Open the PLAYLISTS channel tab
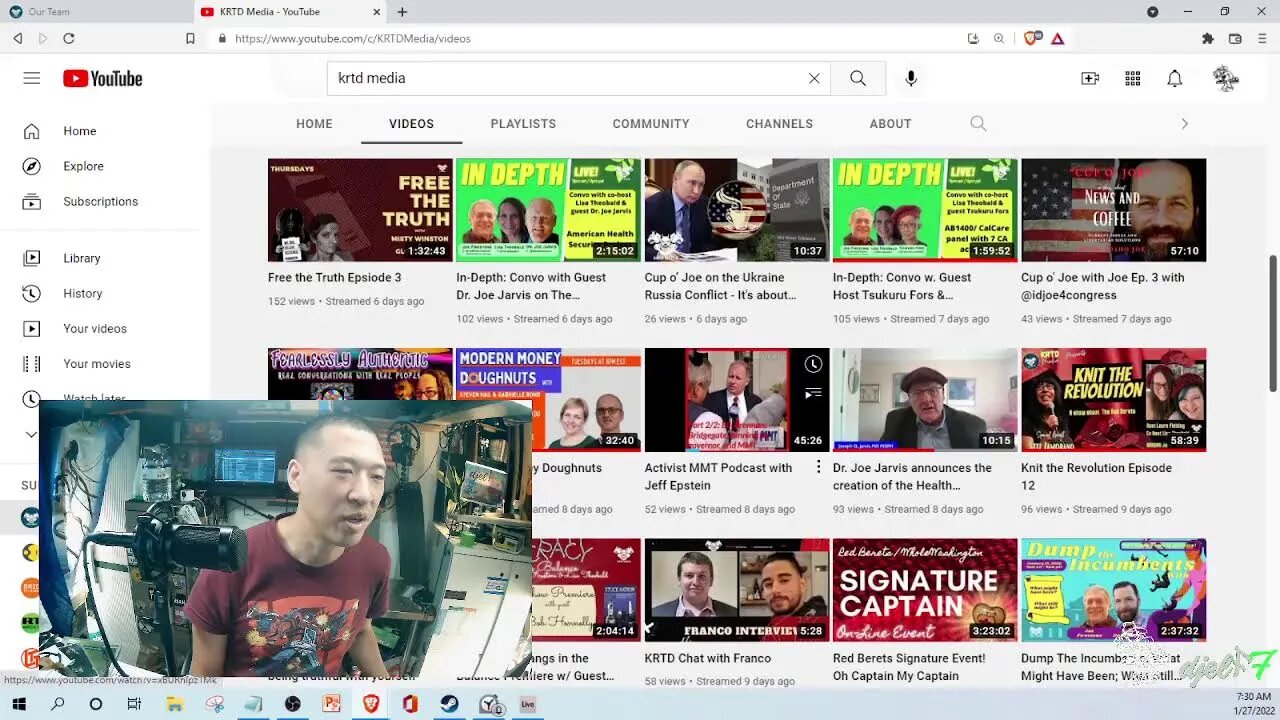This screenshot has height=720, width=1280. (523, 124)
